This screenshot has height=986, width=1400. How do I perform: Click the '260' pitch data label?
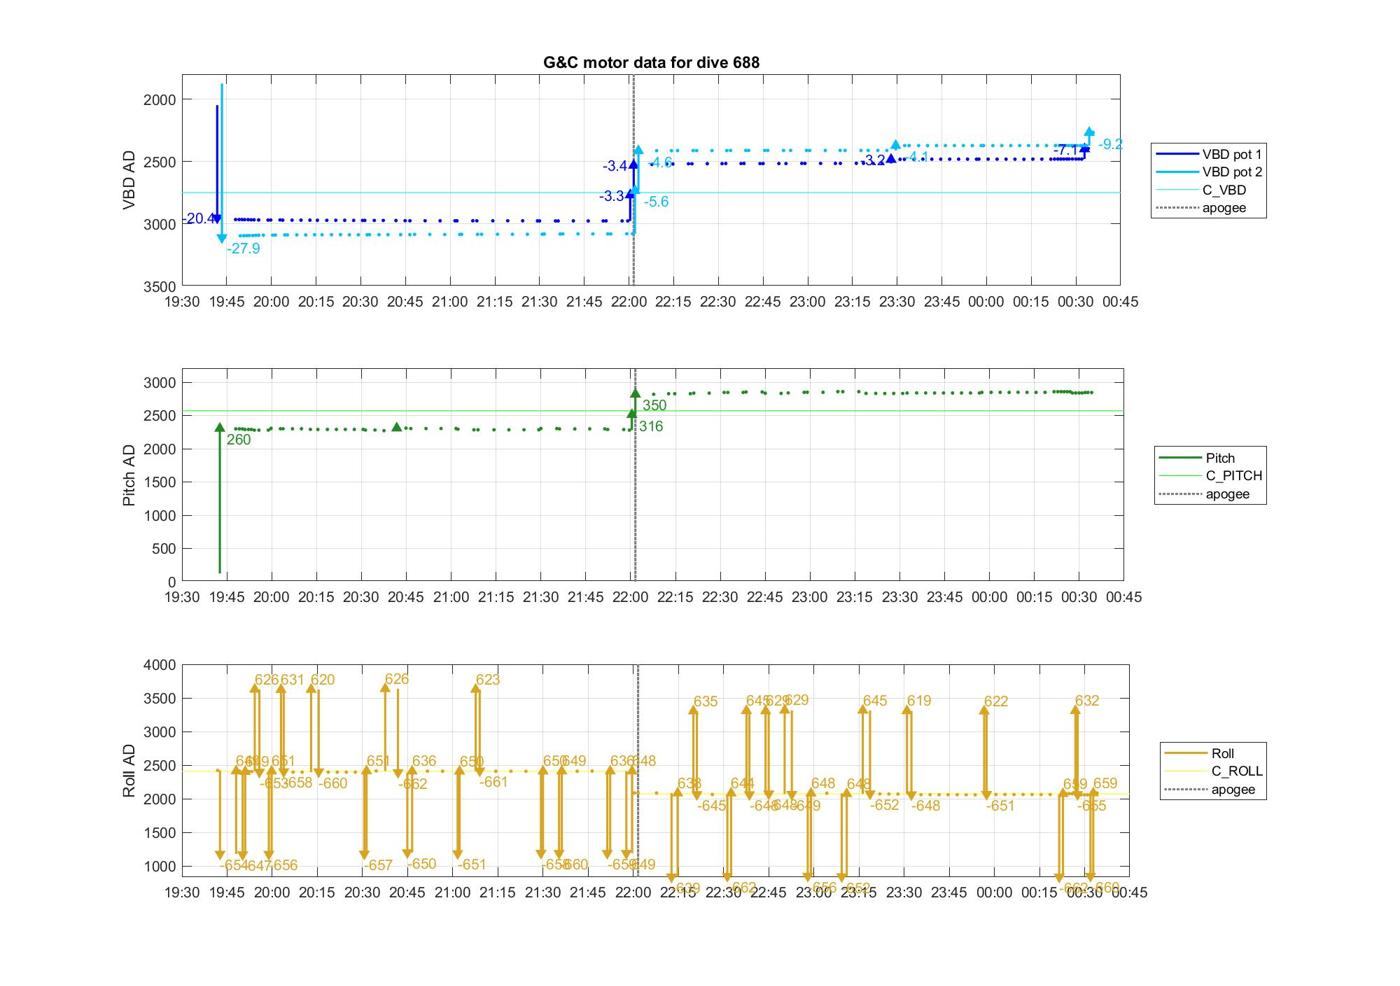238,439
